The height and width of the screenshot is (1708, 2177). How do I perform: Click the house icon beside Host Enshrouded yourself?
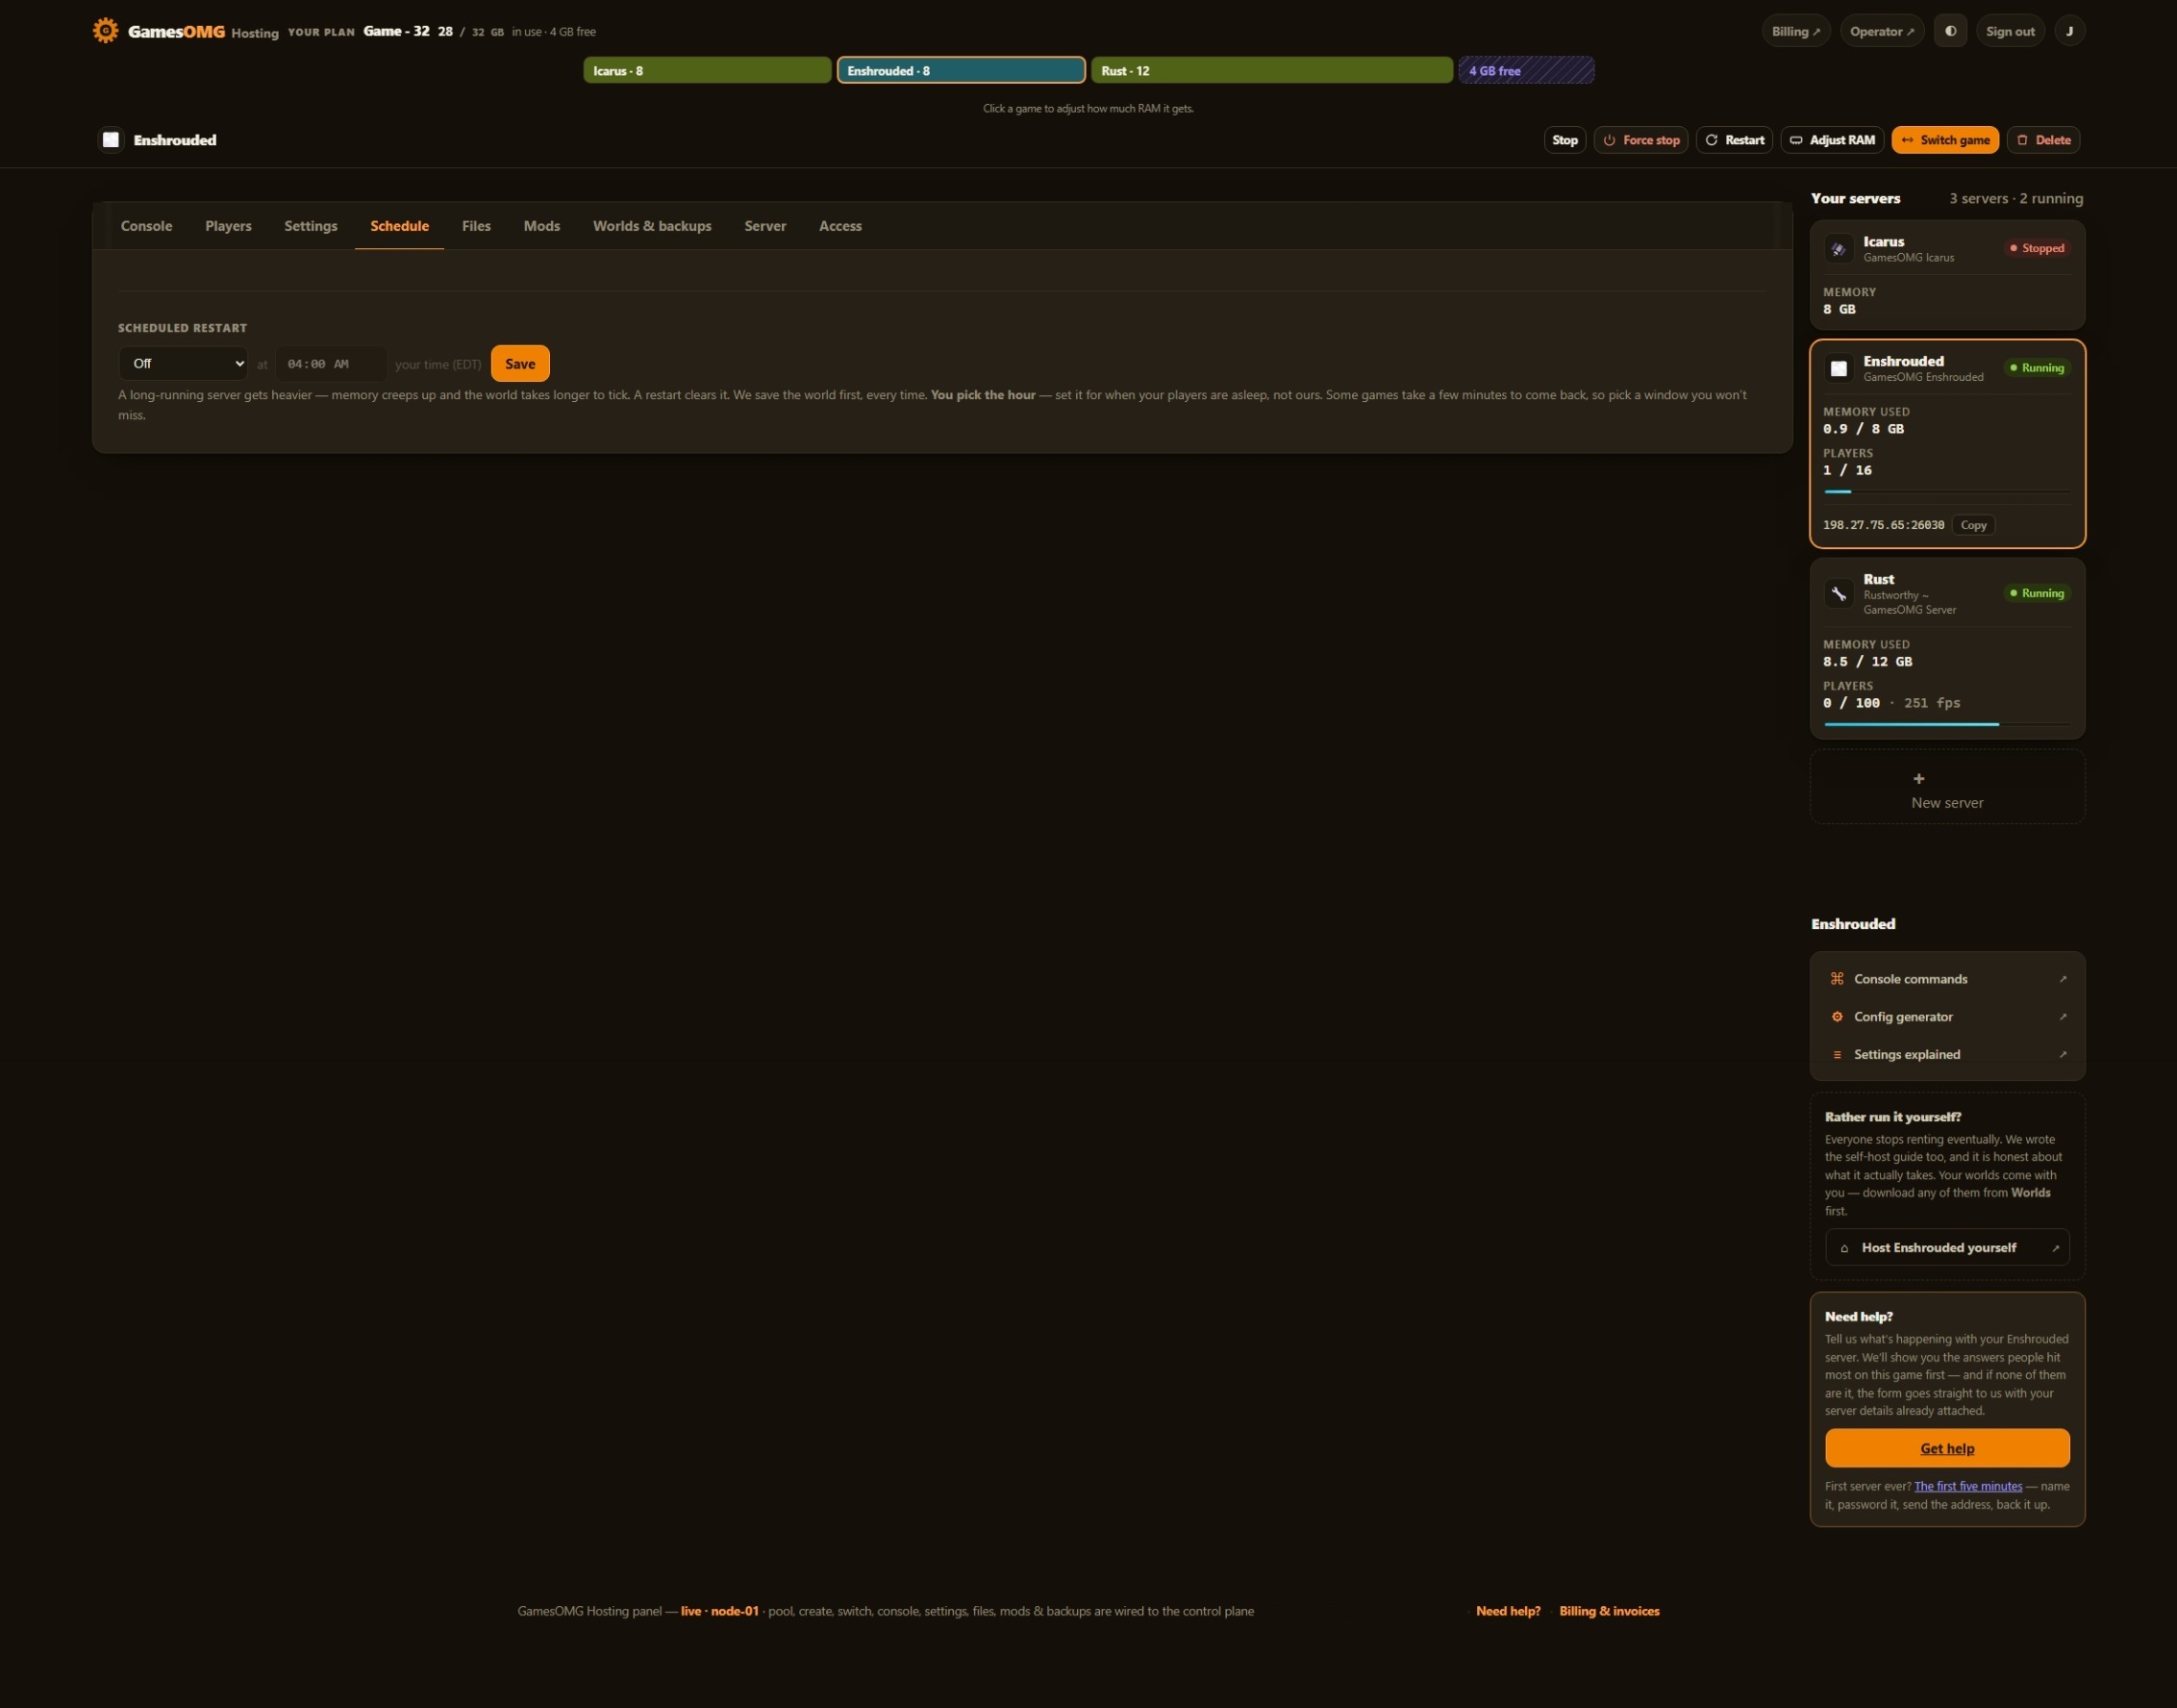tap(1844, 1248)
